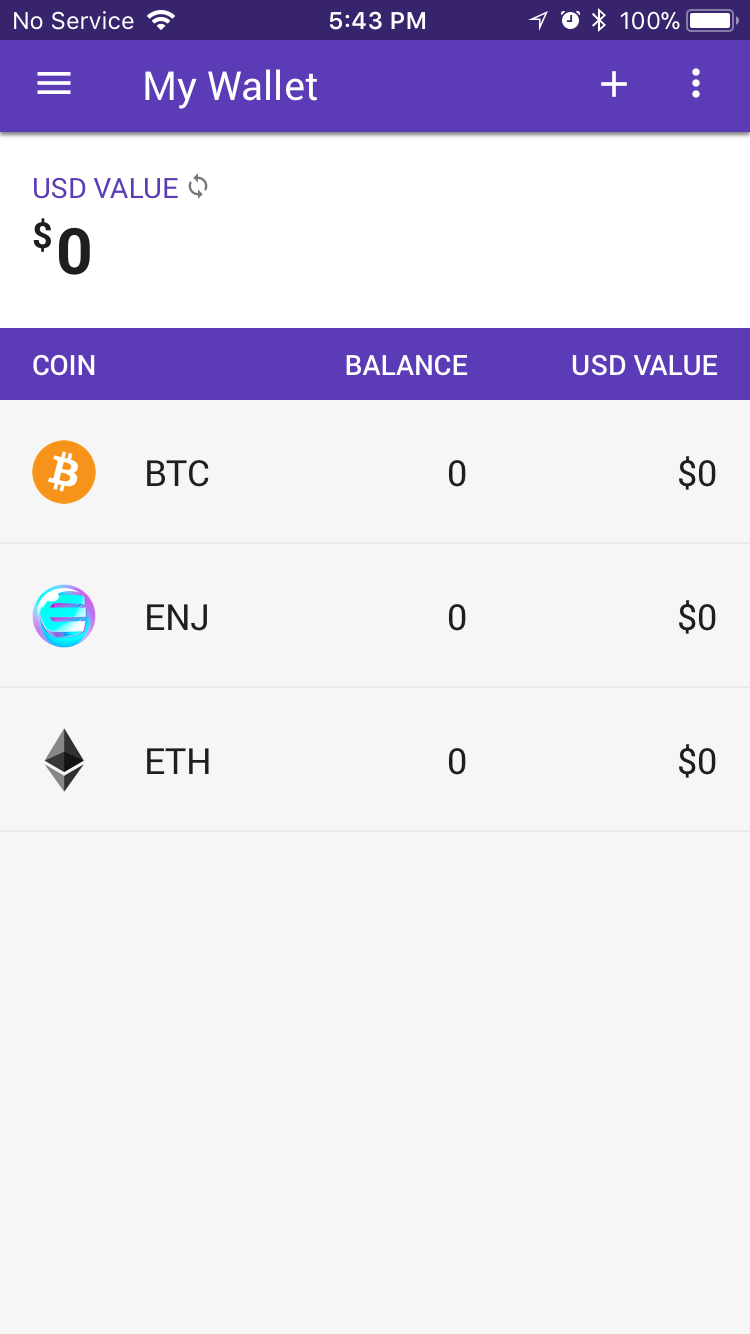Tap the plus icon to add coin

click(613, 85)
